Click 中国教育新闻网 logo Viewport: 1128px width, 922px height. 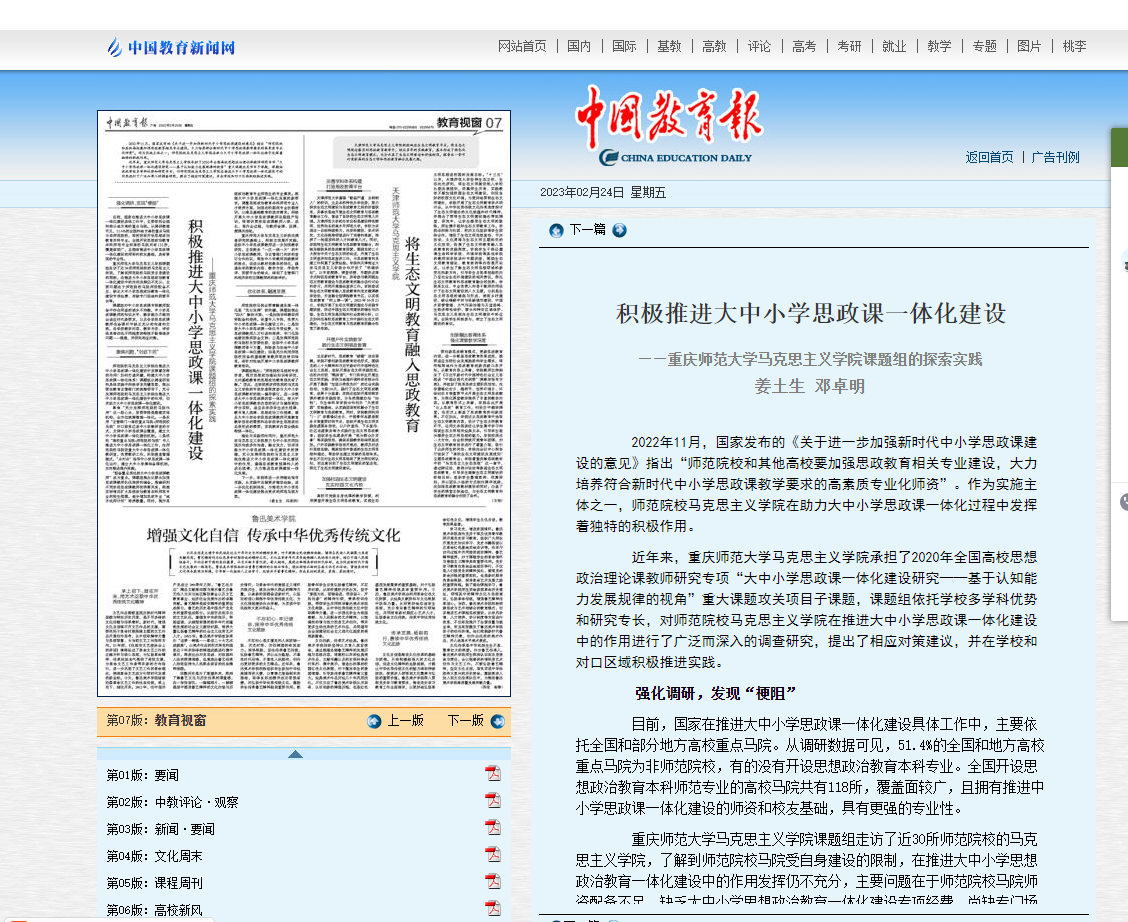pyautogui.click(x=171, y=47)
